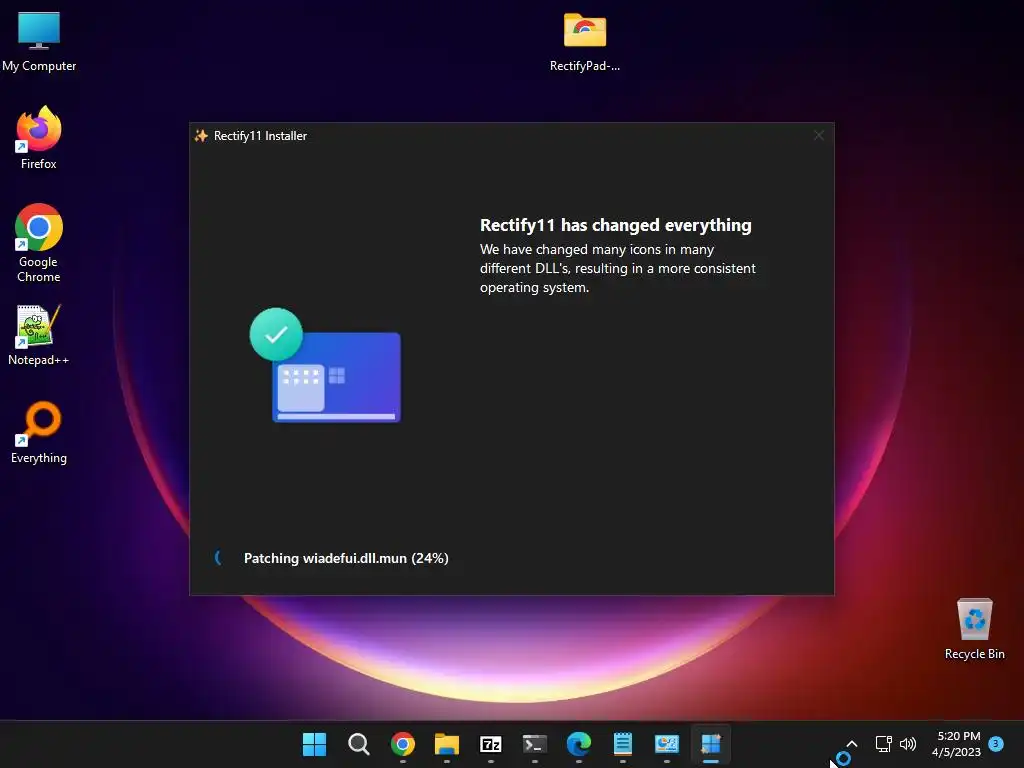Open notification center badge

point(996,744)
